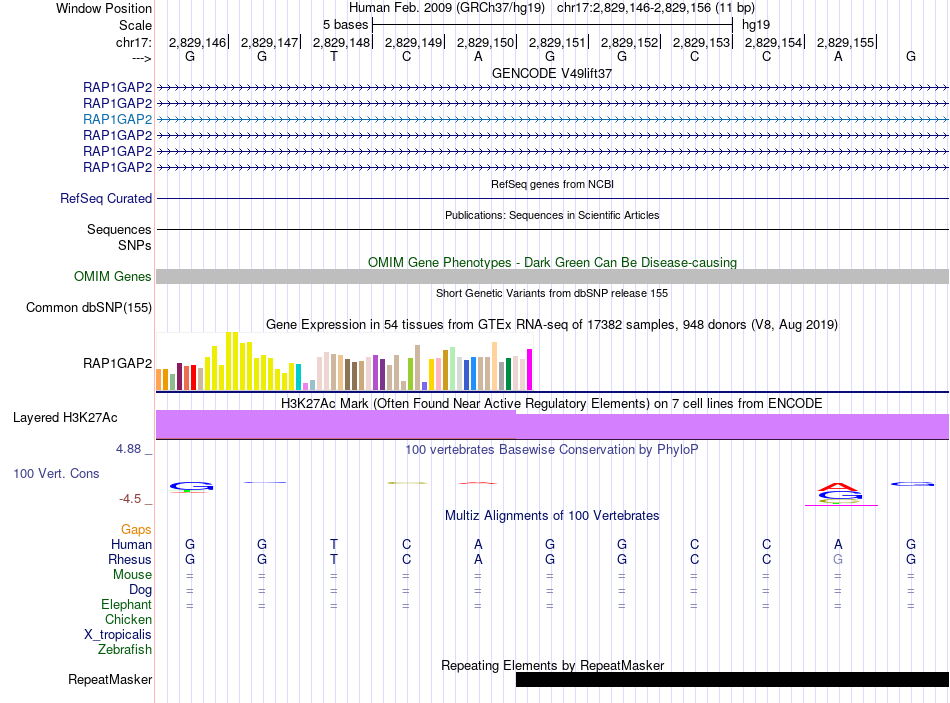This screenshot has height=703, width=950.
Task: Click the Mouse species label
Action: click(133, 575)
